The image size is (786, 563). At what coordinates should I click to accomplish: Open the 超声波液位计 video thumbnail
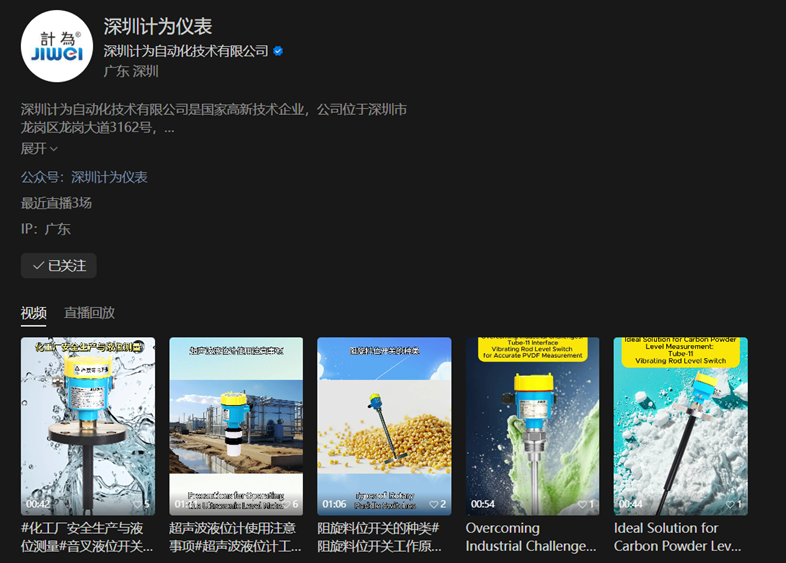coord(236,426)
